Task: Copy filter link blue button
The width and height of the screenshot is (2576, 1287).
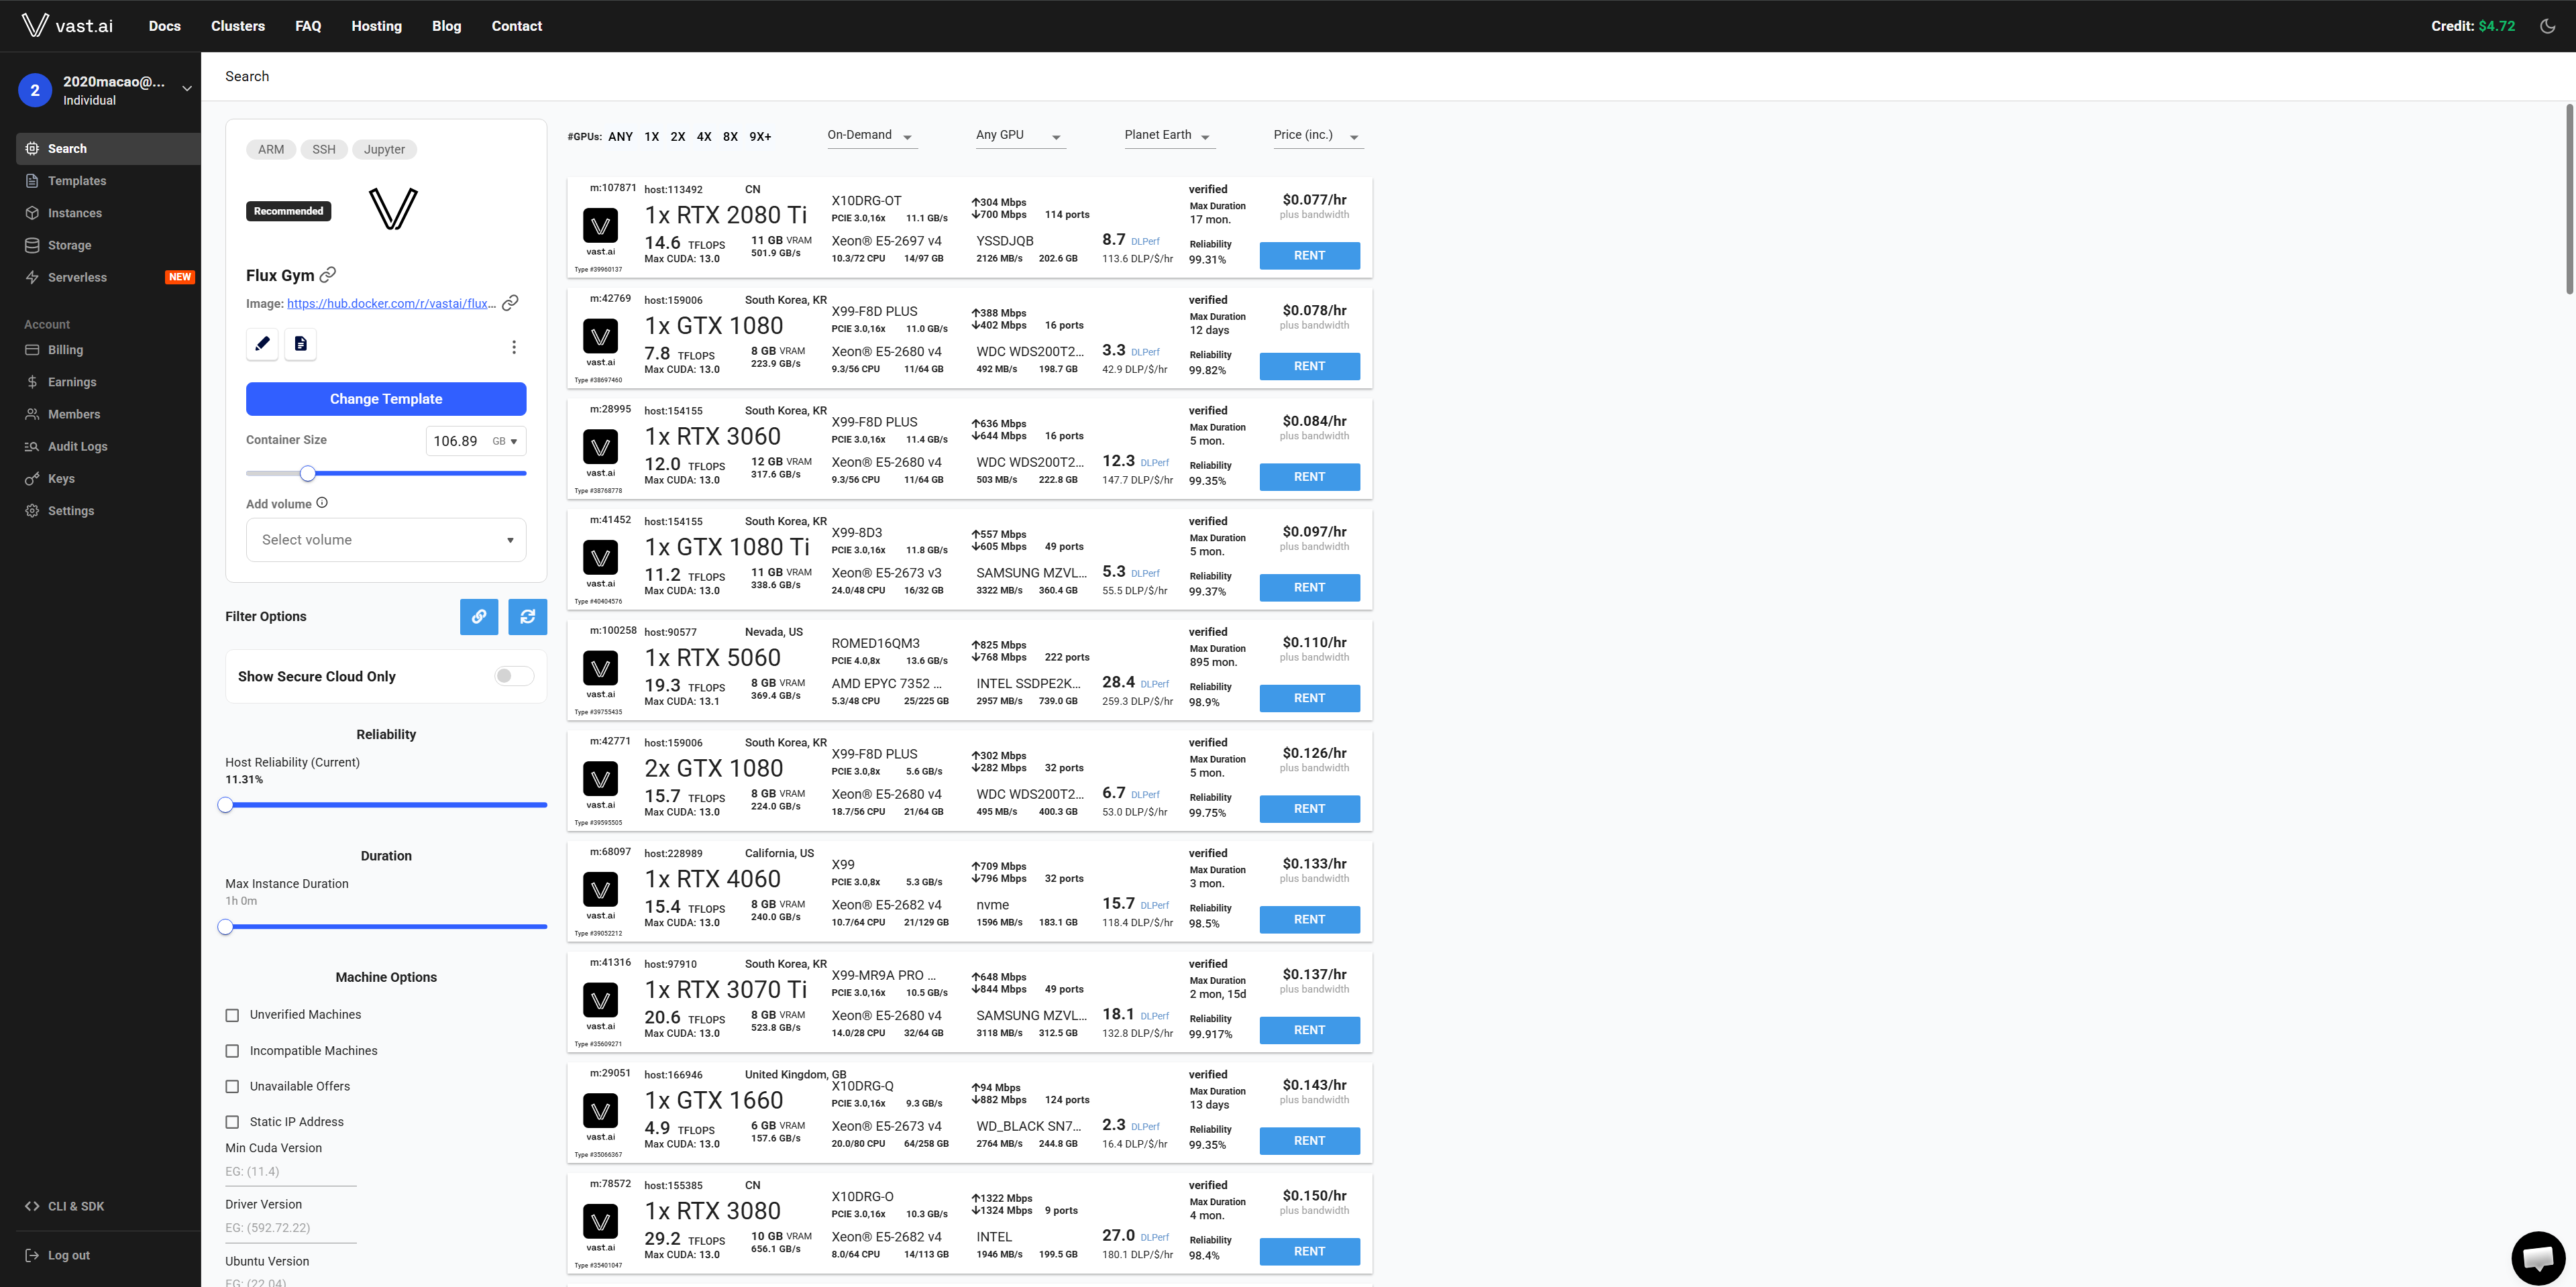Action: (479, 617)
